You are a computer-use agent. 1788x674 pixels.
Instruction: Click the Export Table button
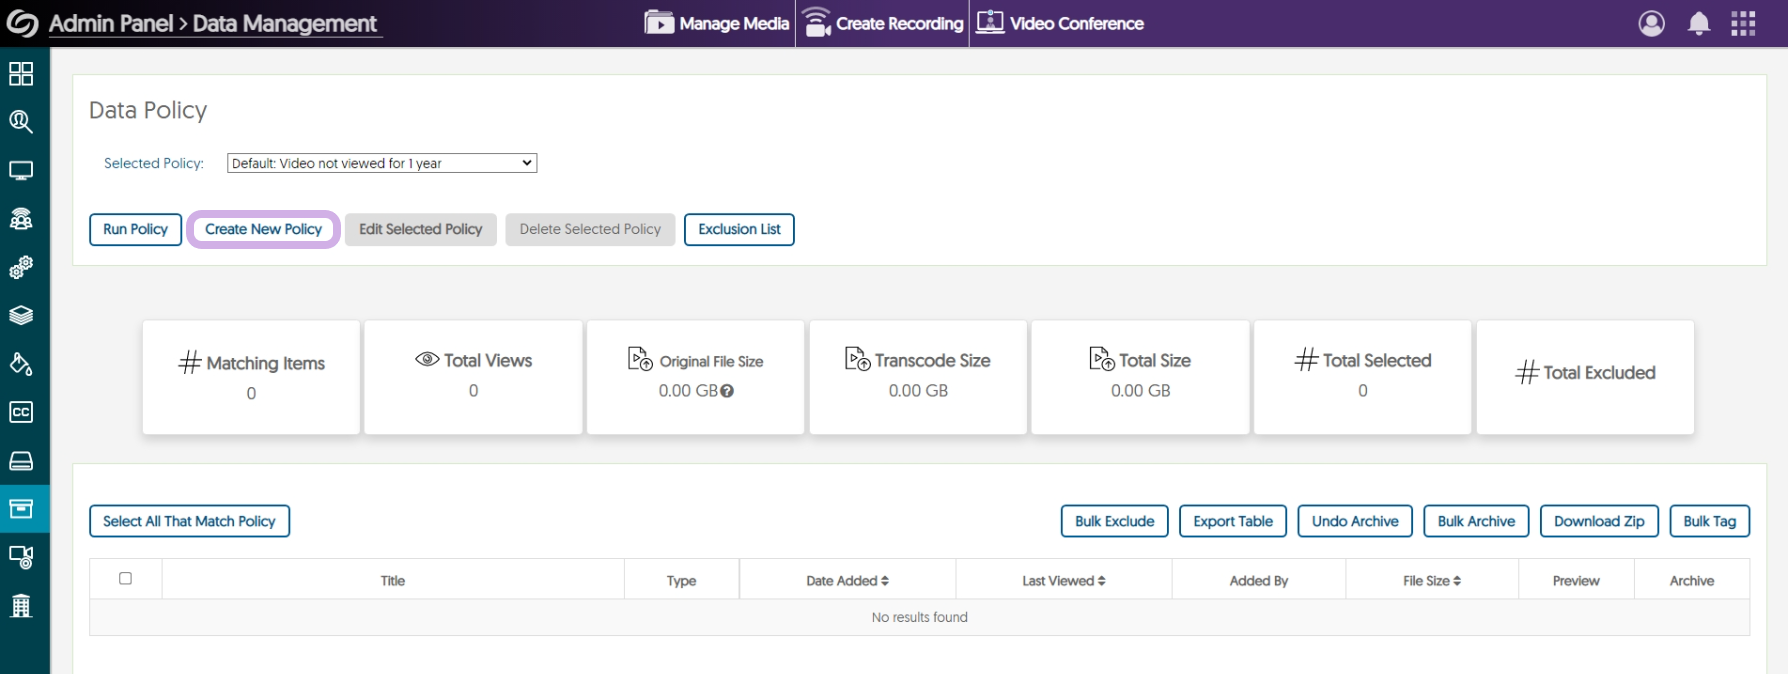tap(1232, 521)
